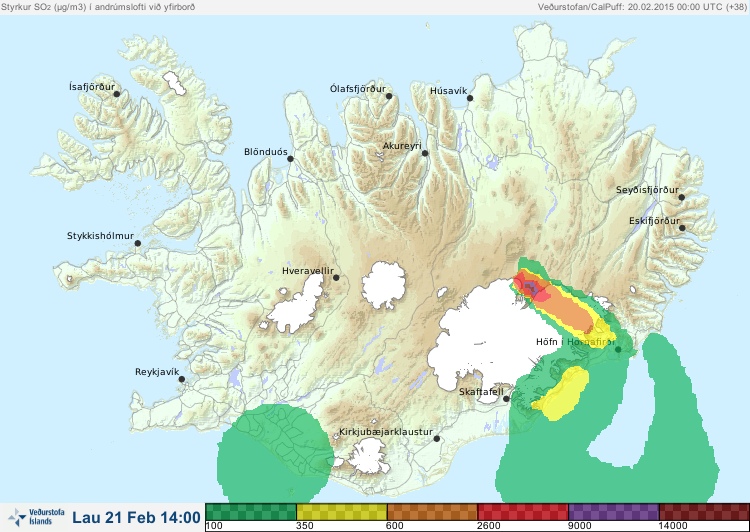Click the 'Ólafsfjörður' map label
750x532 pixels.
(358, 89)
